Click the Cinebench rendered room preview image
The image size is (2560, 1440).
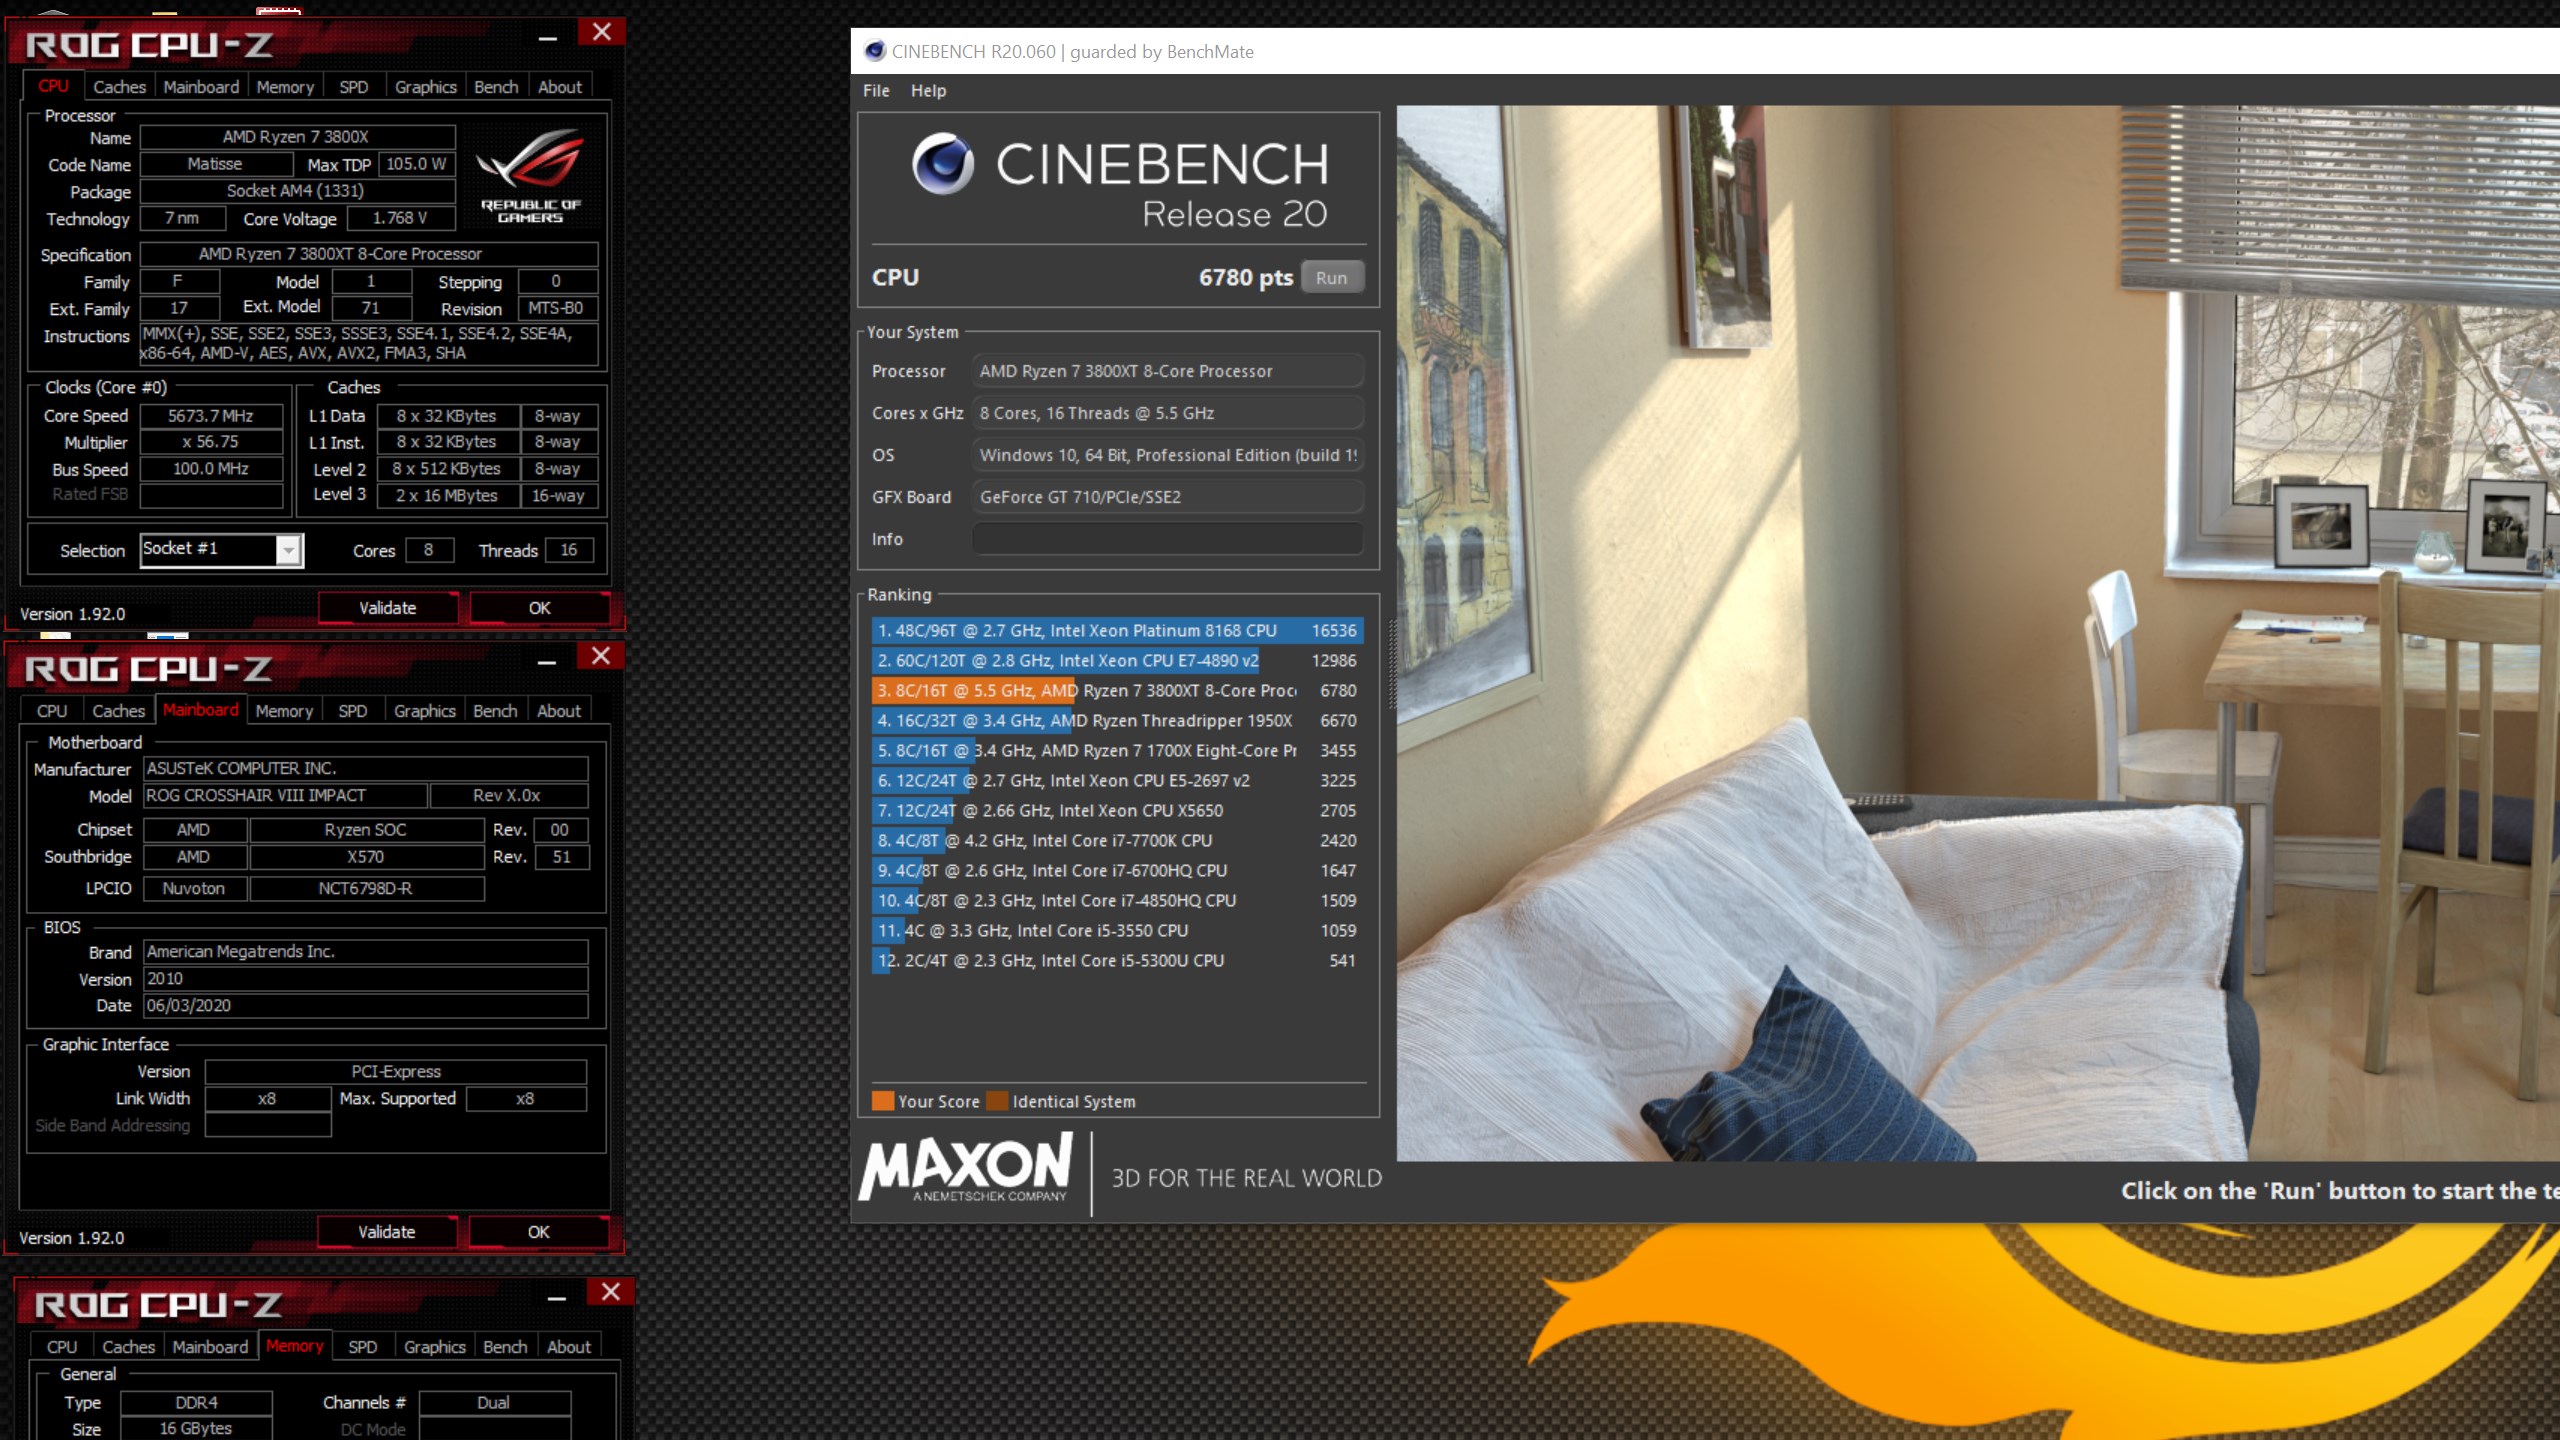click(x=1978, y=633)
